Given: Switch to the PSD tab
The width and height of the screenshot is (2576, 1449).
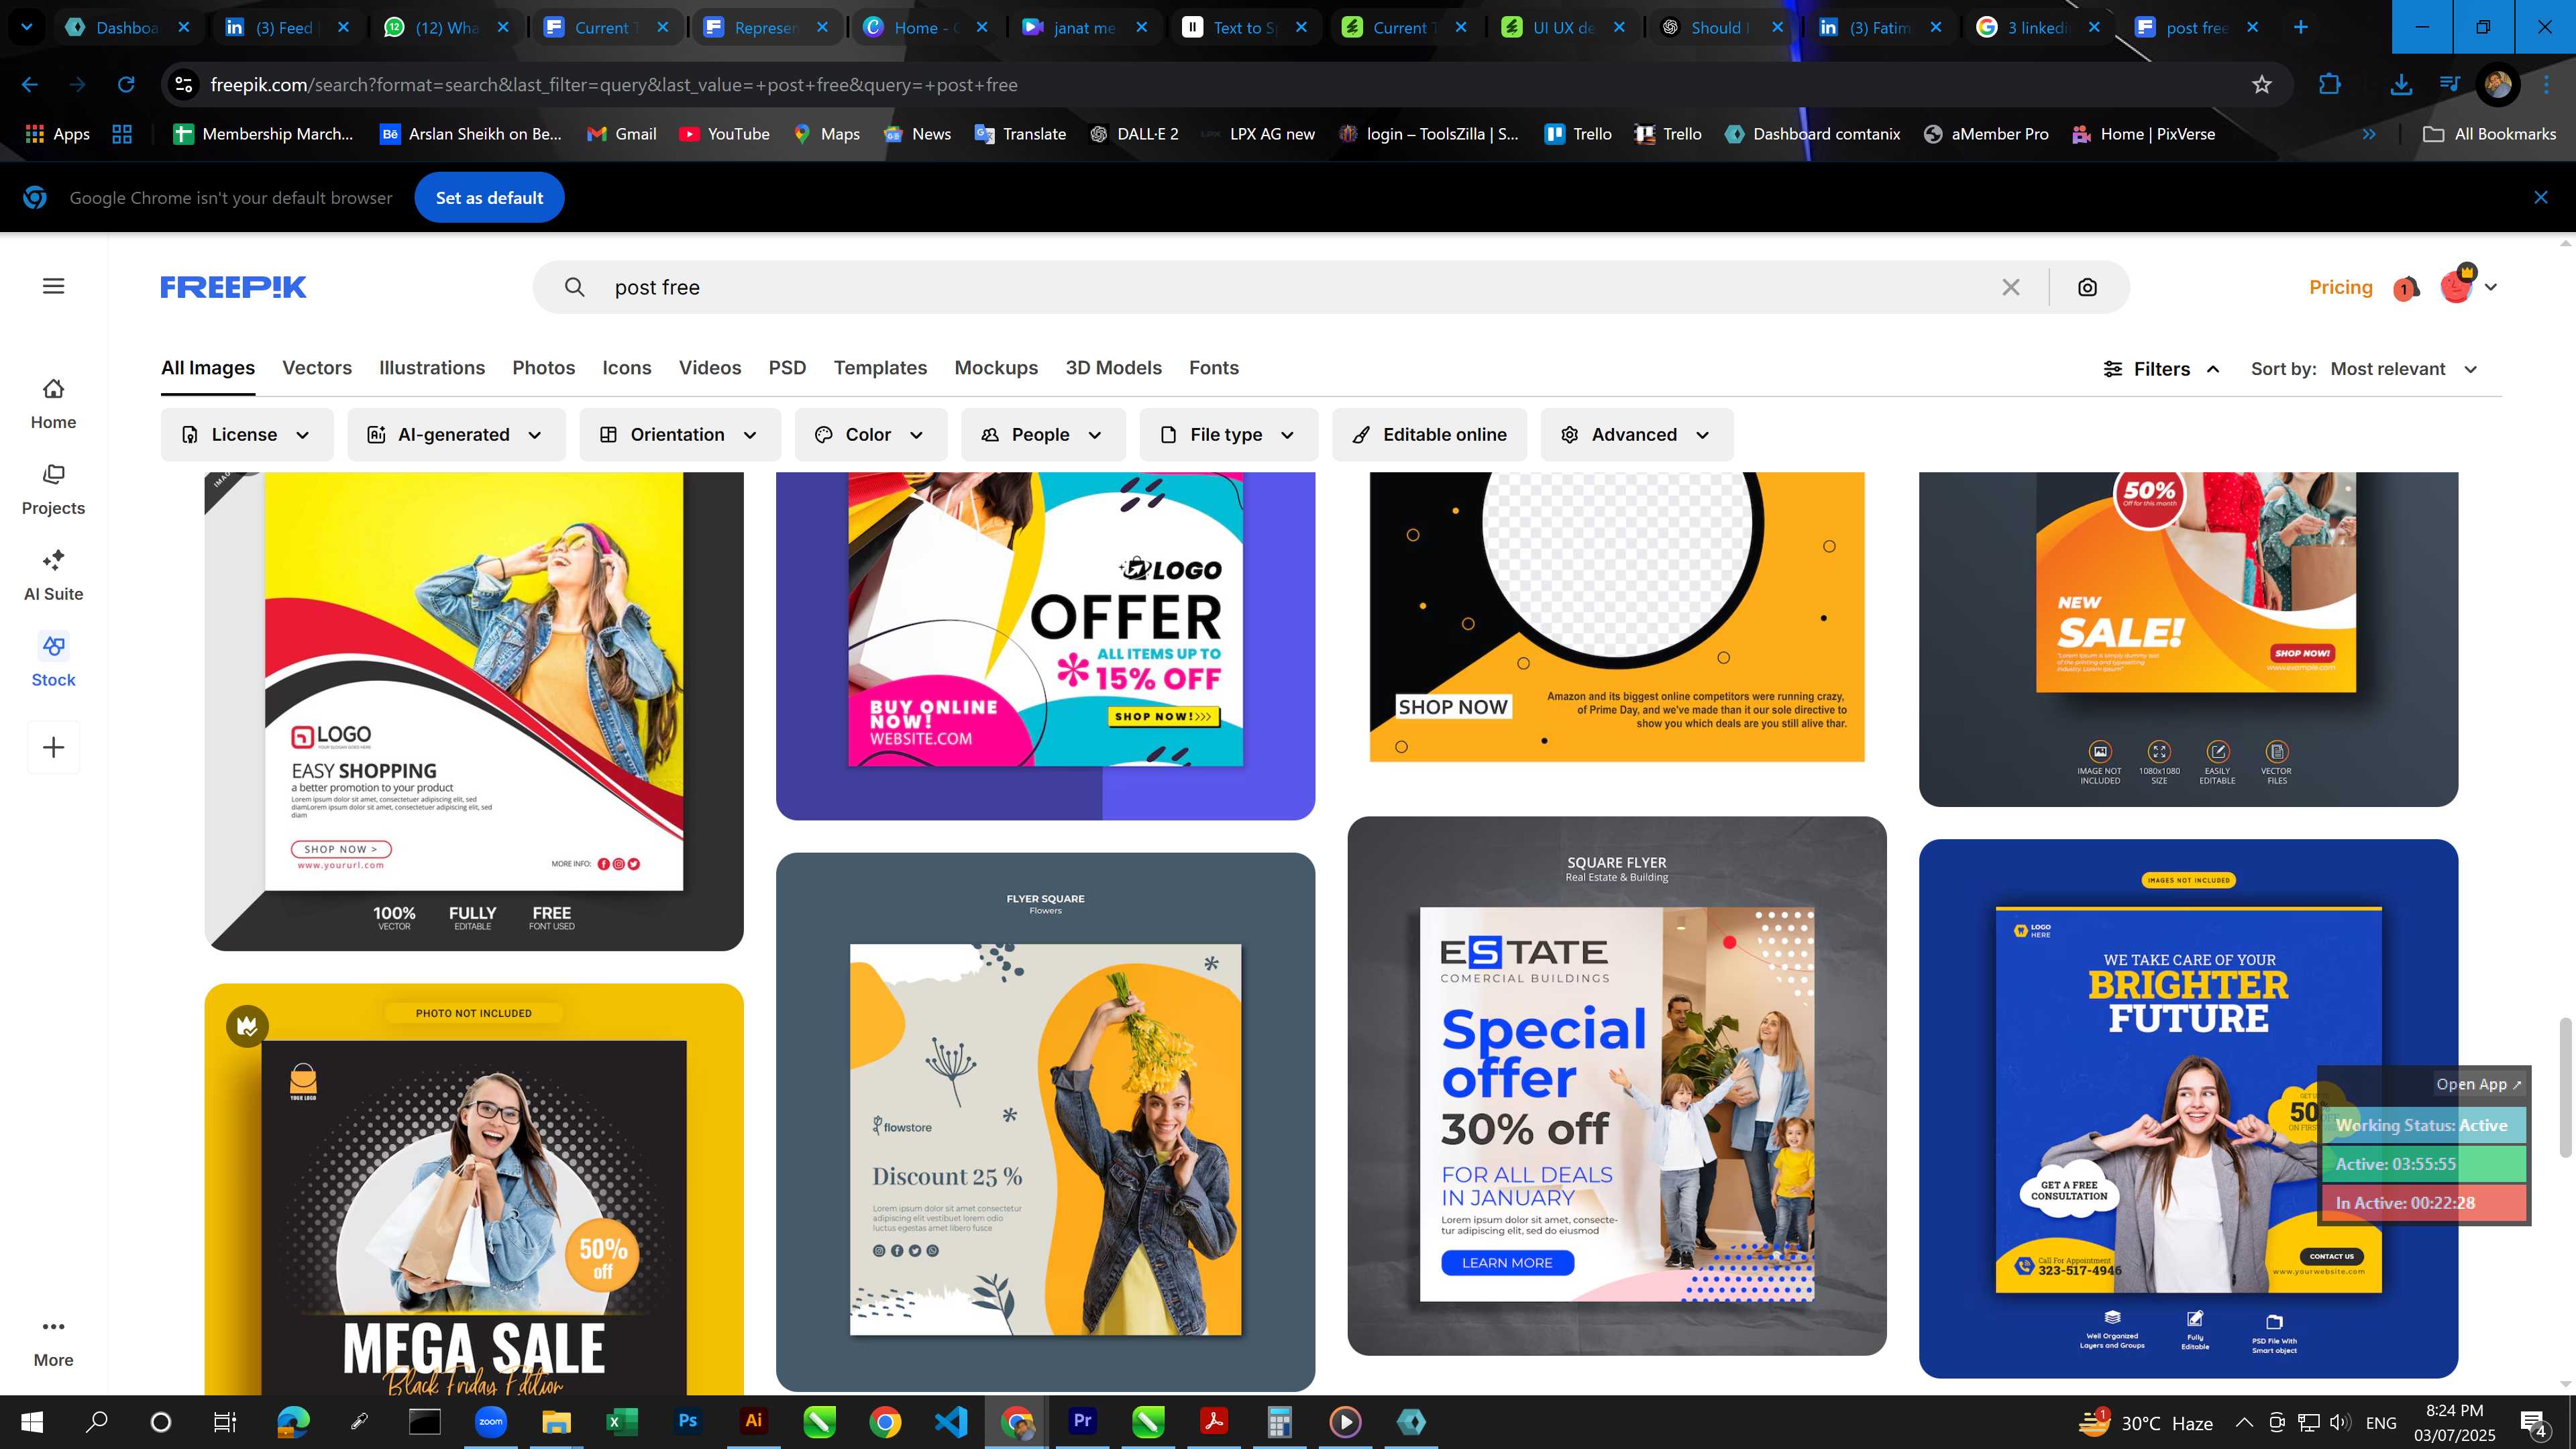Looking at the screenshot, I should [787, 368].
